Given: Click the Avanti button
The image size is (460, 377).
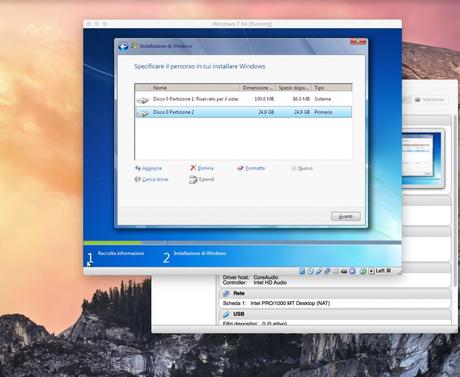Looking at the screenshot, I should (346, 216).
